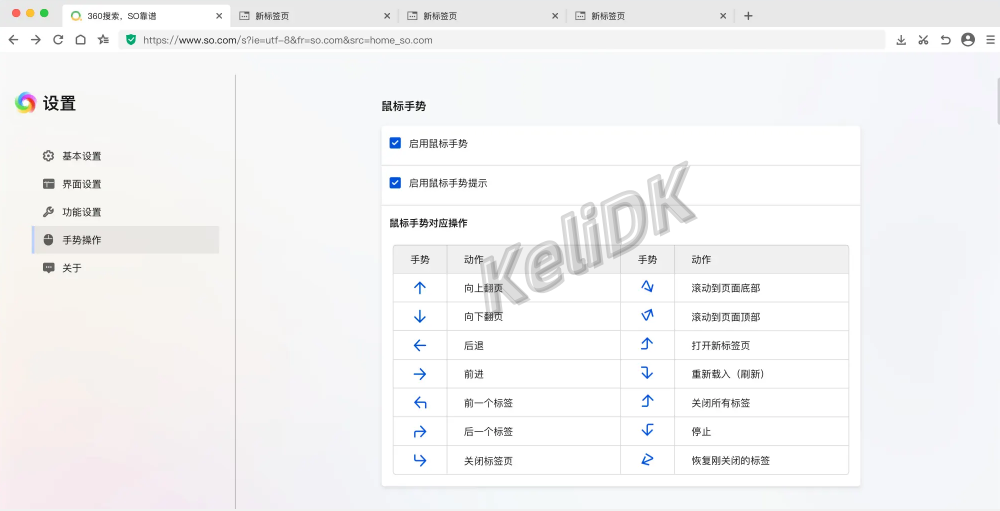Screen dimensions: 1000x511
Task: Reload the page with the refresh icon
Action: coord(58,40)
